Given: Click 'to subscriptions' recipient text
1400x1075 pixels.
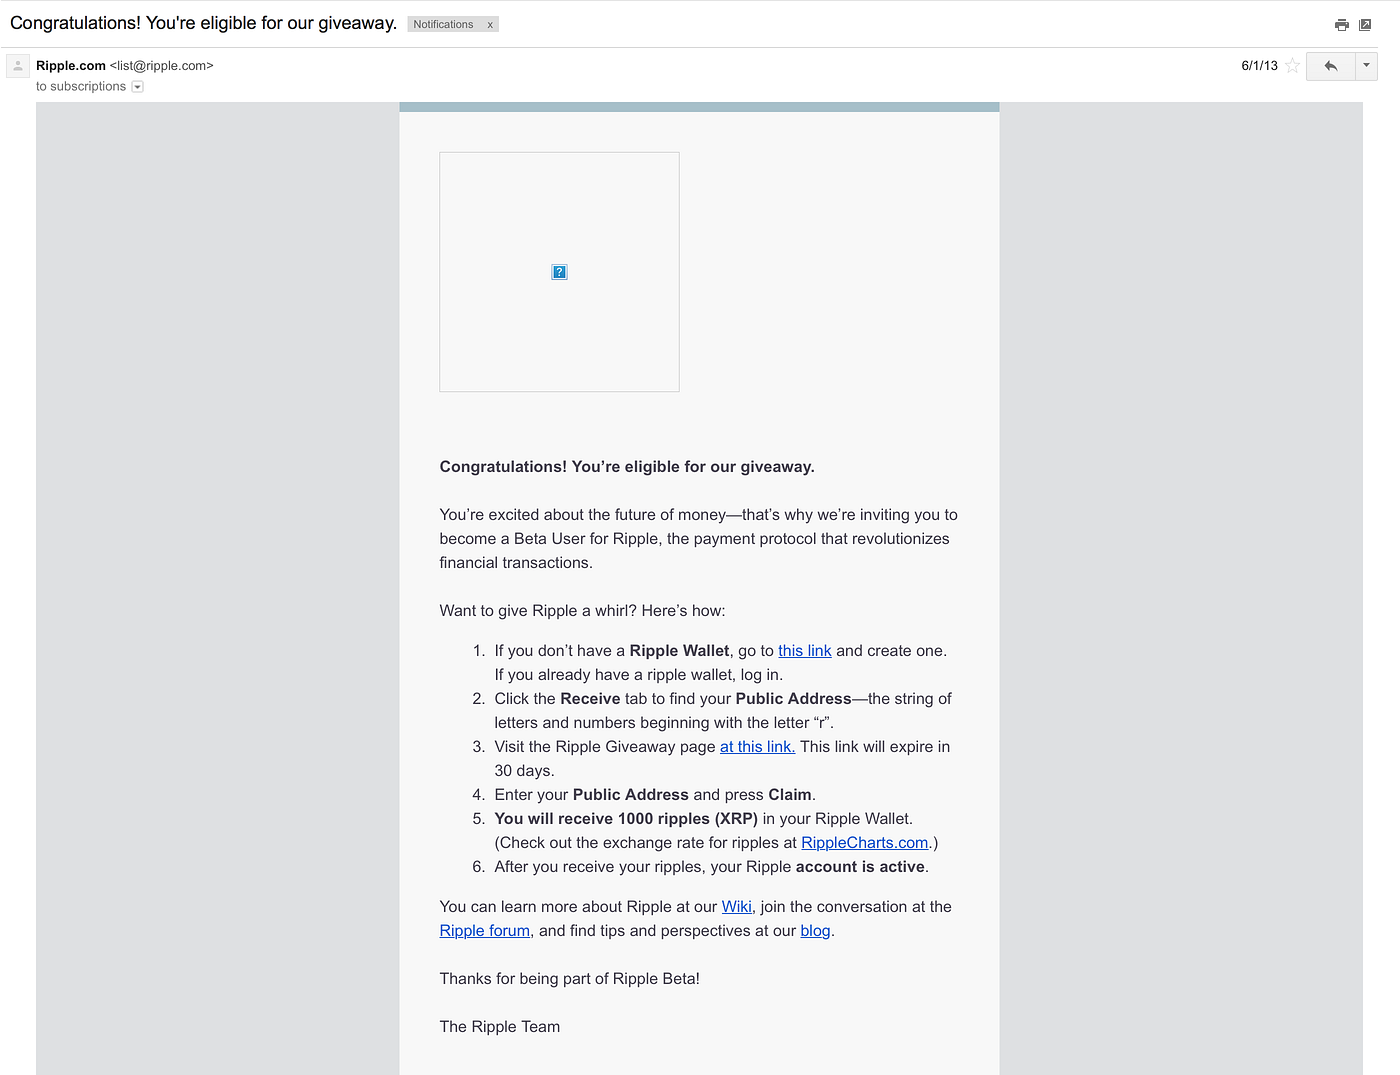Looking at the screenshot, I should (x=81, y=87).
